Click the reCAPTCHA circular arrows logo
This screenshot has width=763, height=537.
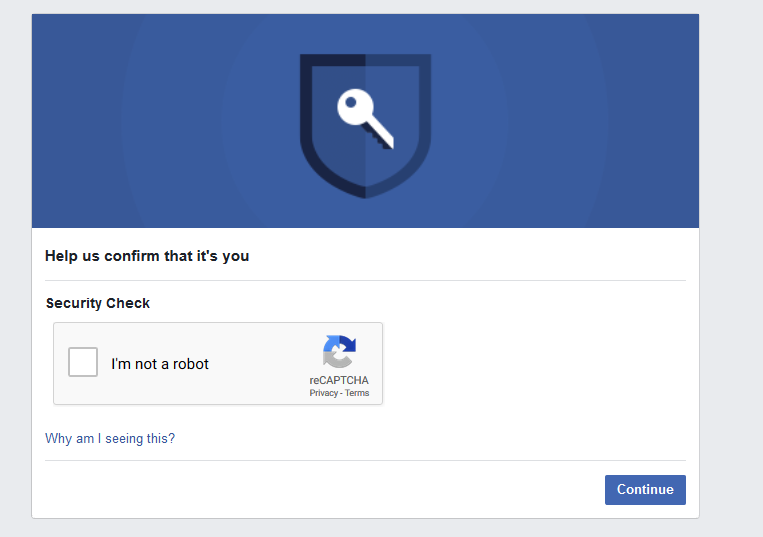point(339,352)
